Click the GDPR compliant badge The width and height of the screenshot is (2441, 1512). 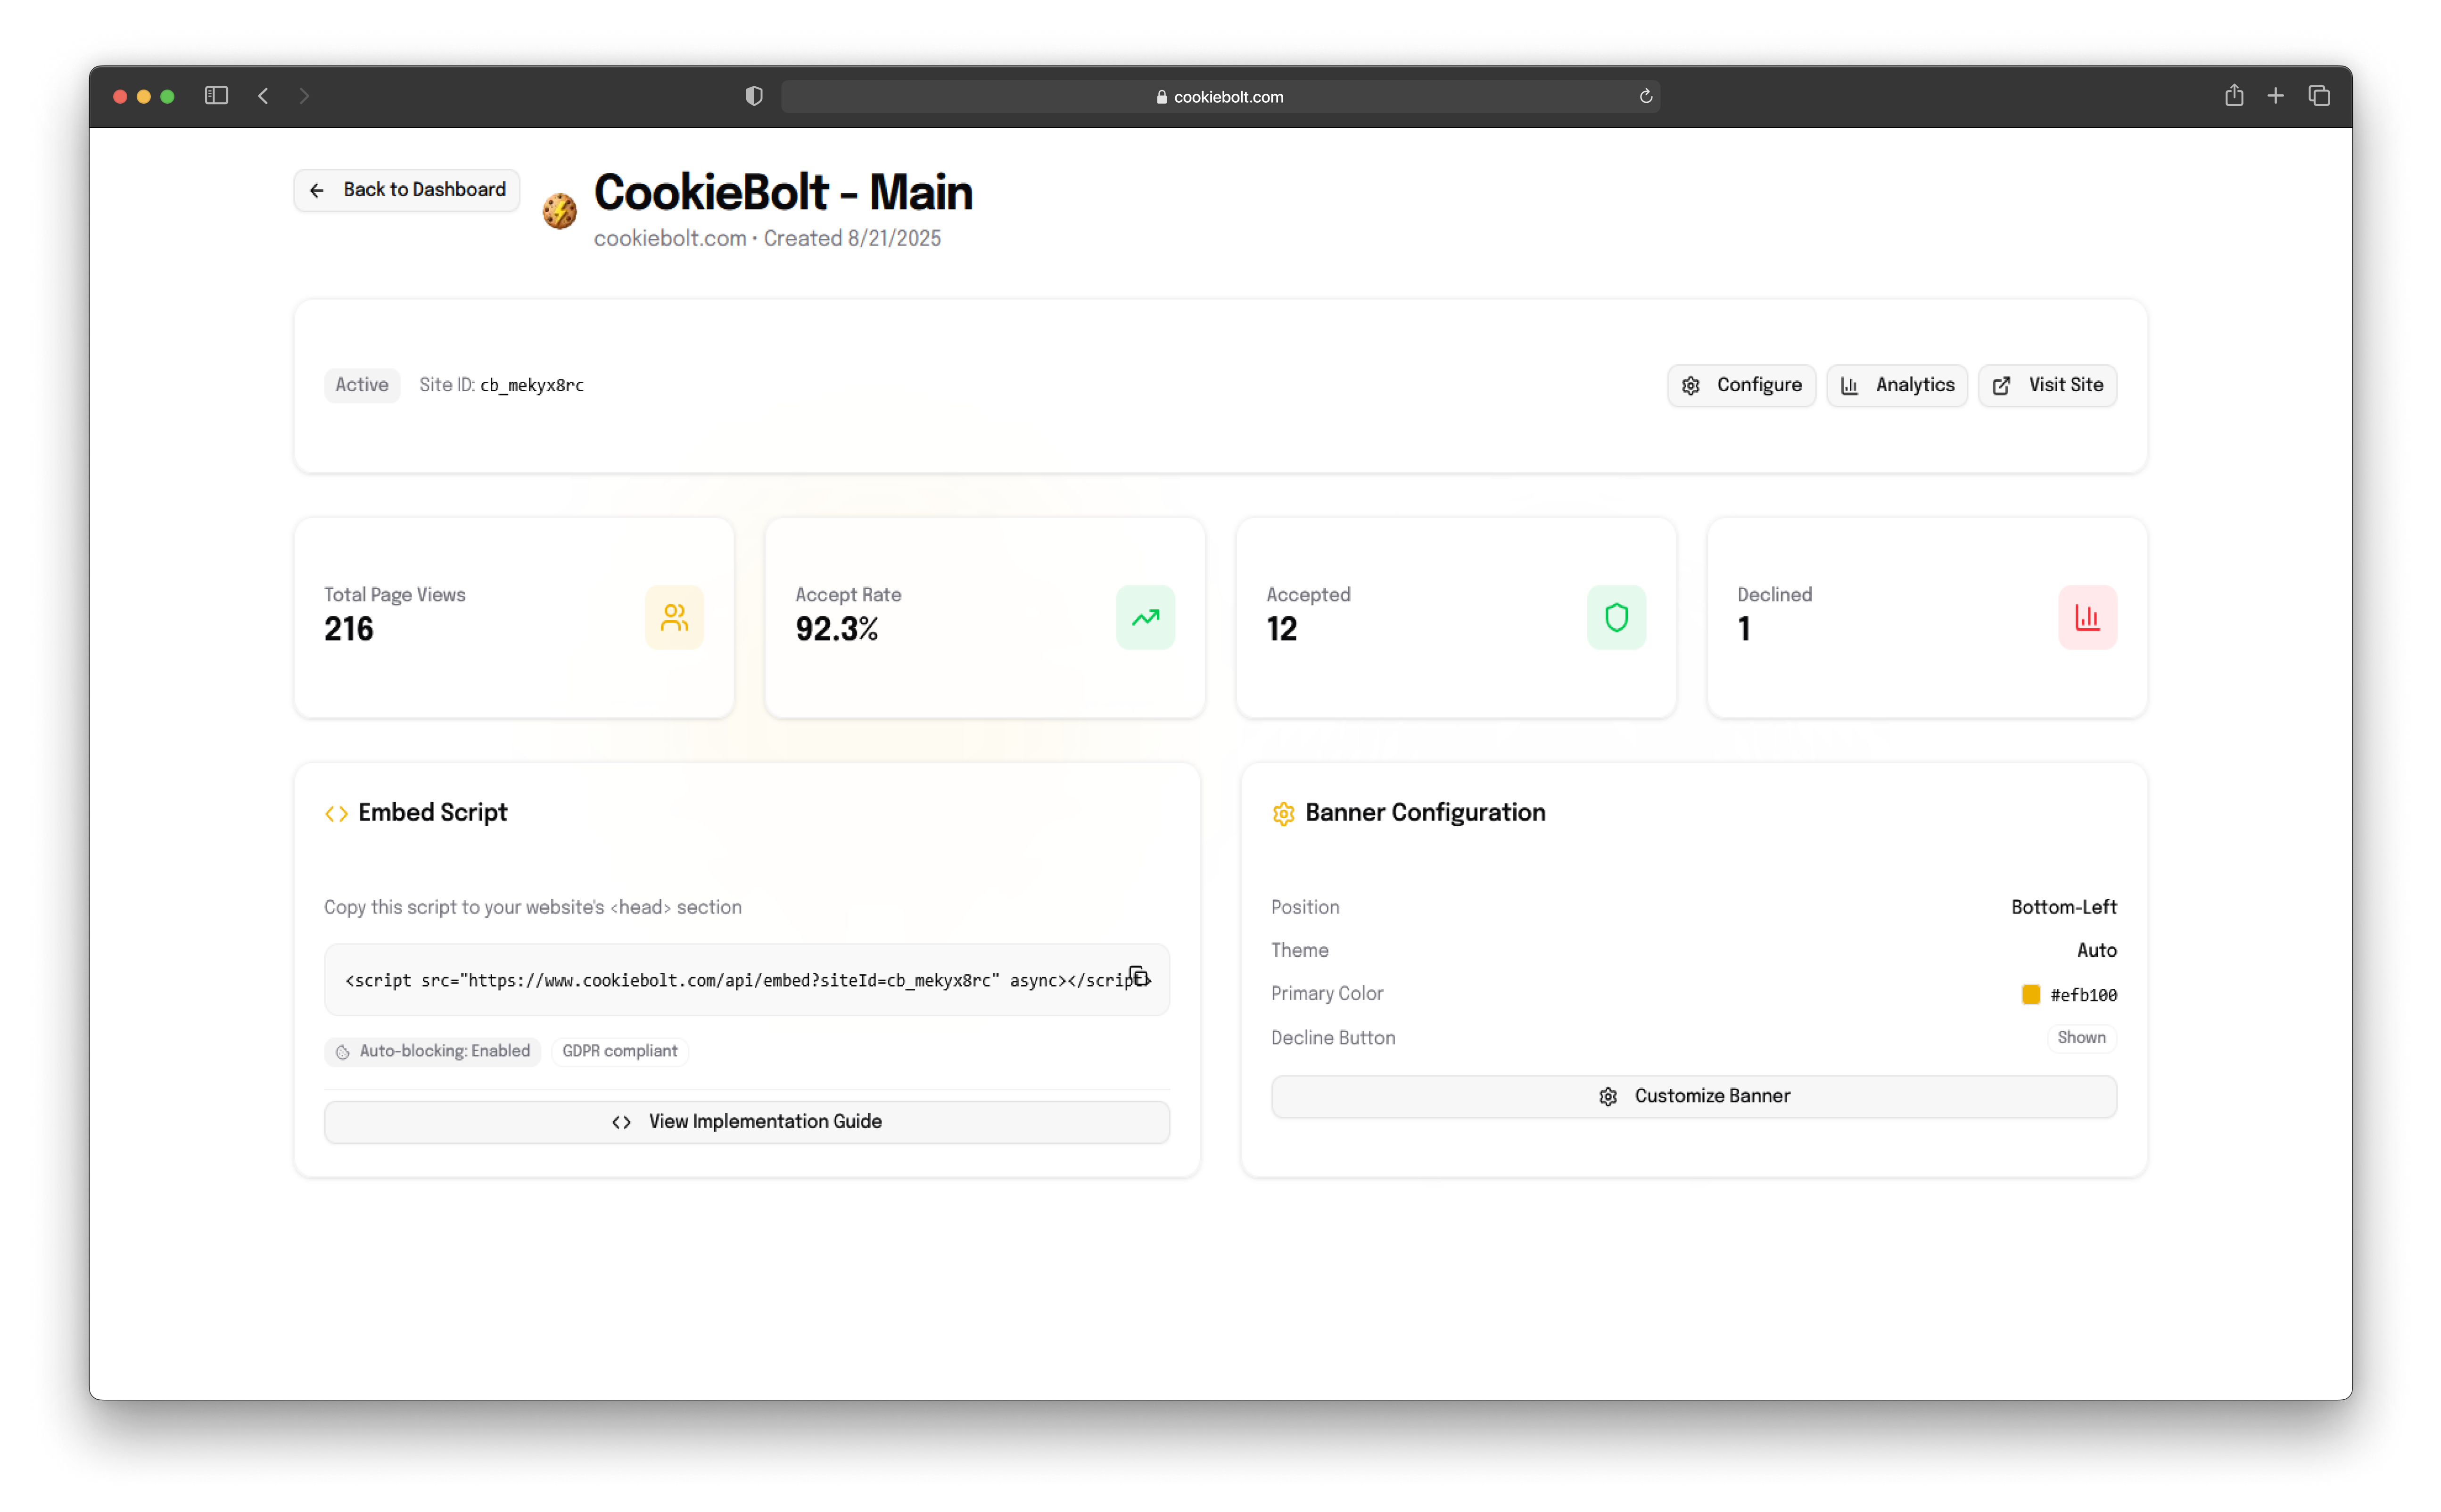(x=619, y=1051)
